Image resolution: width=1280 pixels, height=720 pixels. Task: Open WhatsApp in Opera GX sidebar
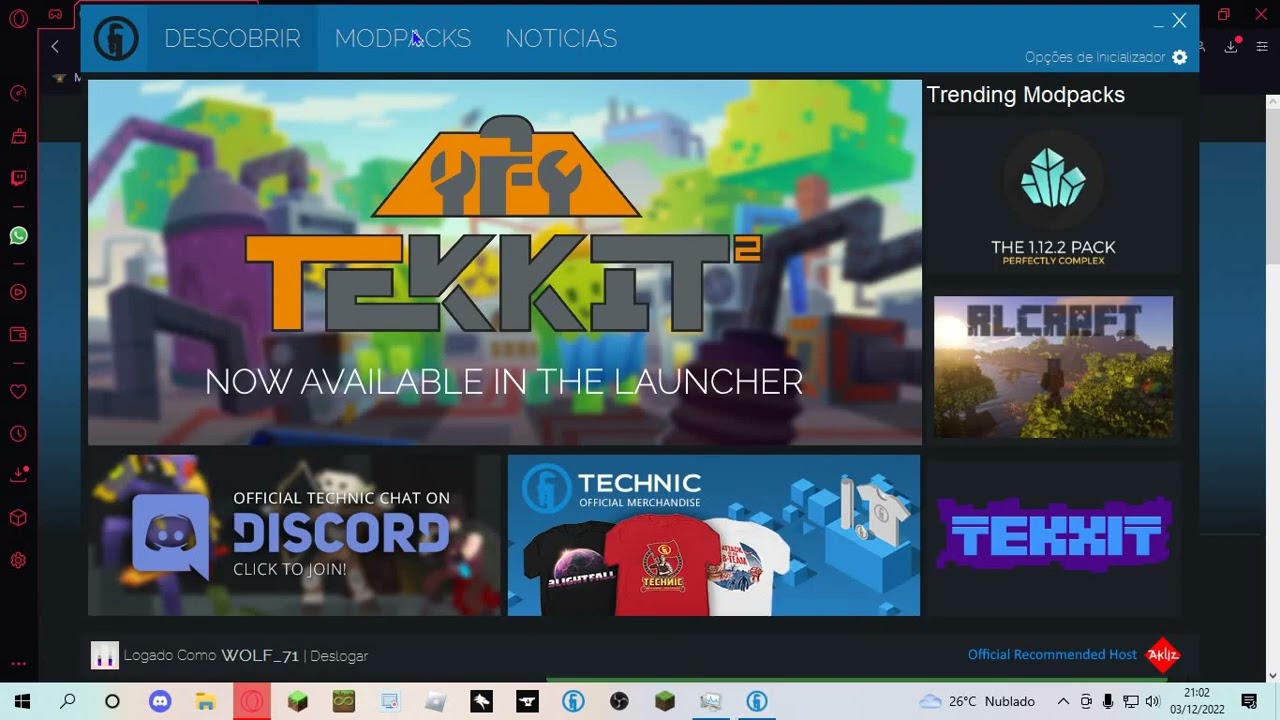tap(18, 235)
